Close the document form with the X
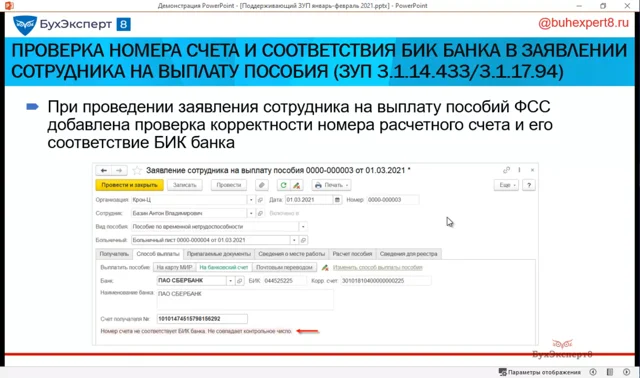640x378 pixels. (532, 170)
